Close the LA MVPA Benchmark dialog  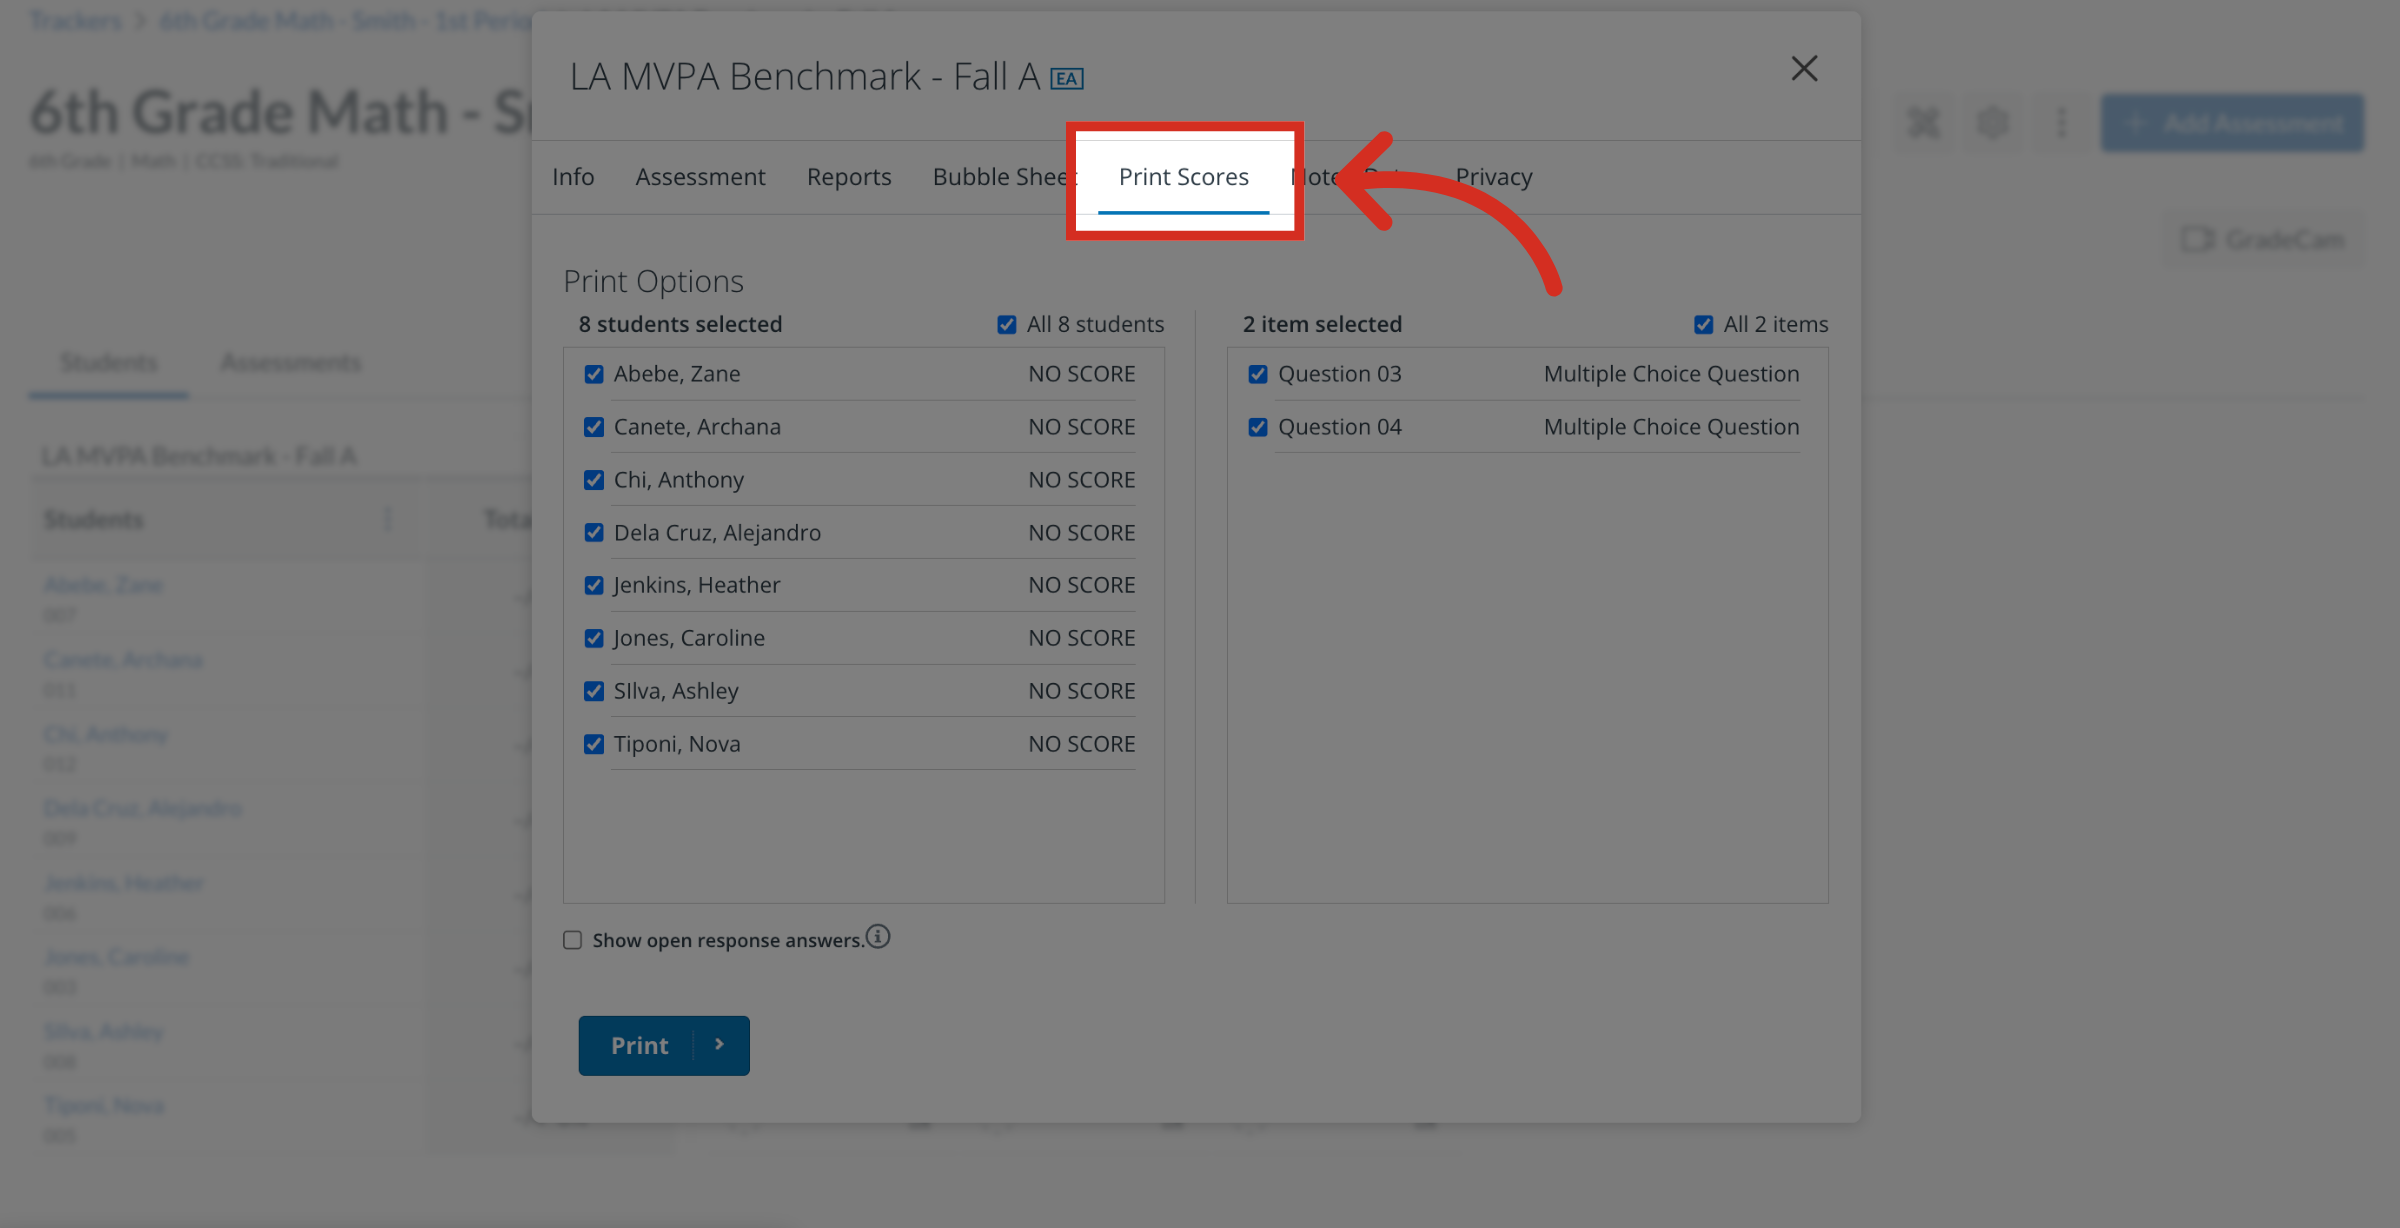click(1804, 69)
